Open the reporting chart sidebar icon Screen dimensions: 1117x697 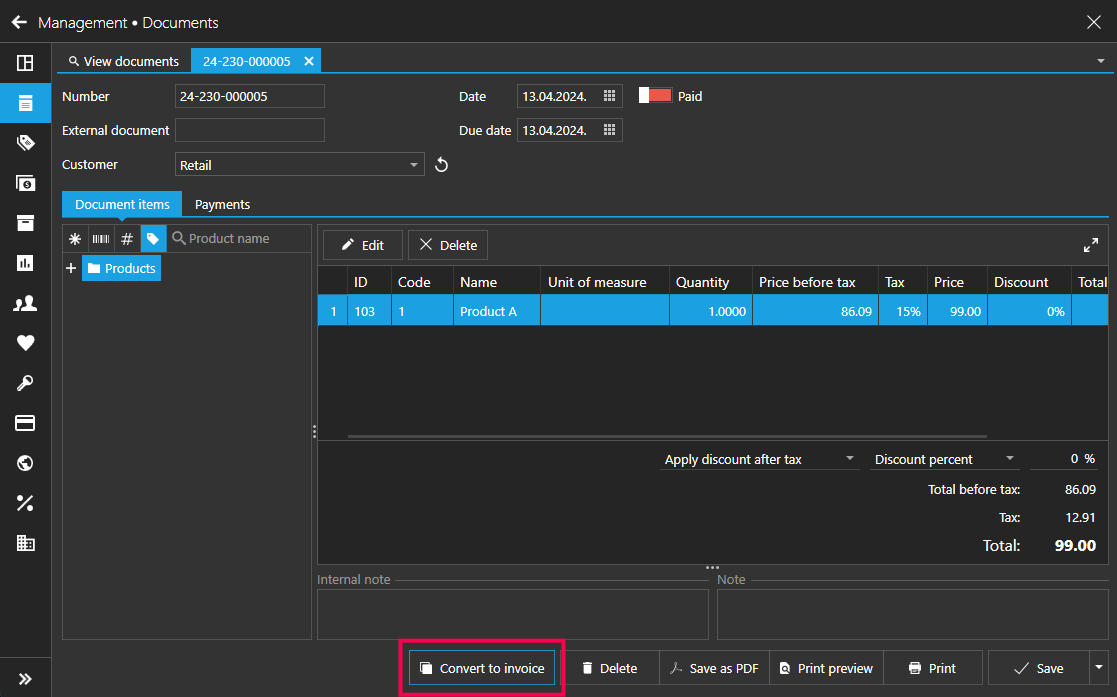[25, 263]
